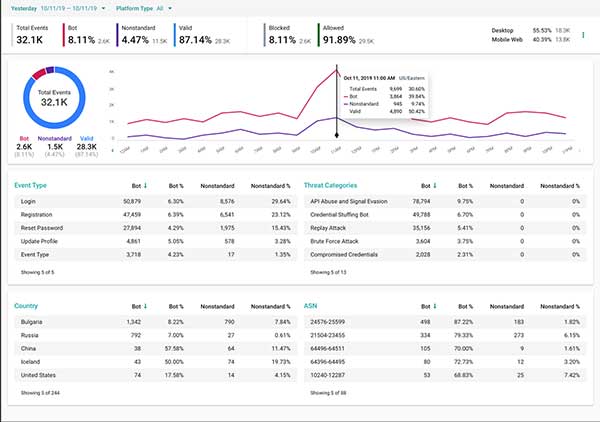
Task: Open the three-dot options menu
Action: (582, 35)
